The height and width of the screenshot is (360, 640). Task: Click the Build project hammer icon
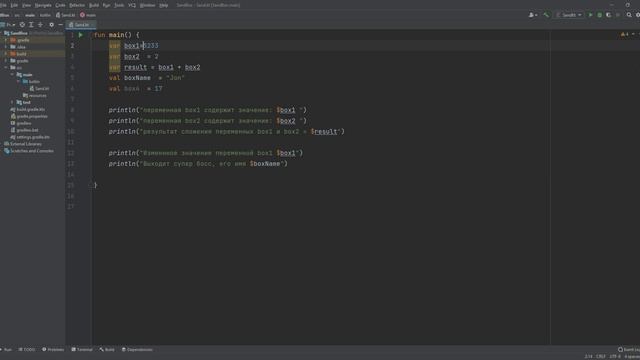546,15
